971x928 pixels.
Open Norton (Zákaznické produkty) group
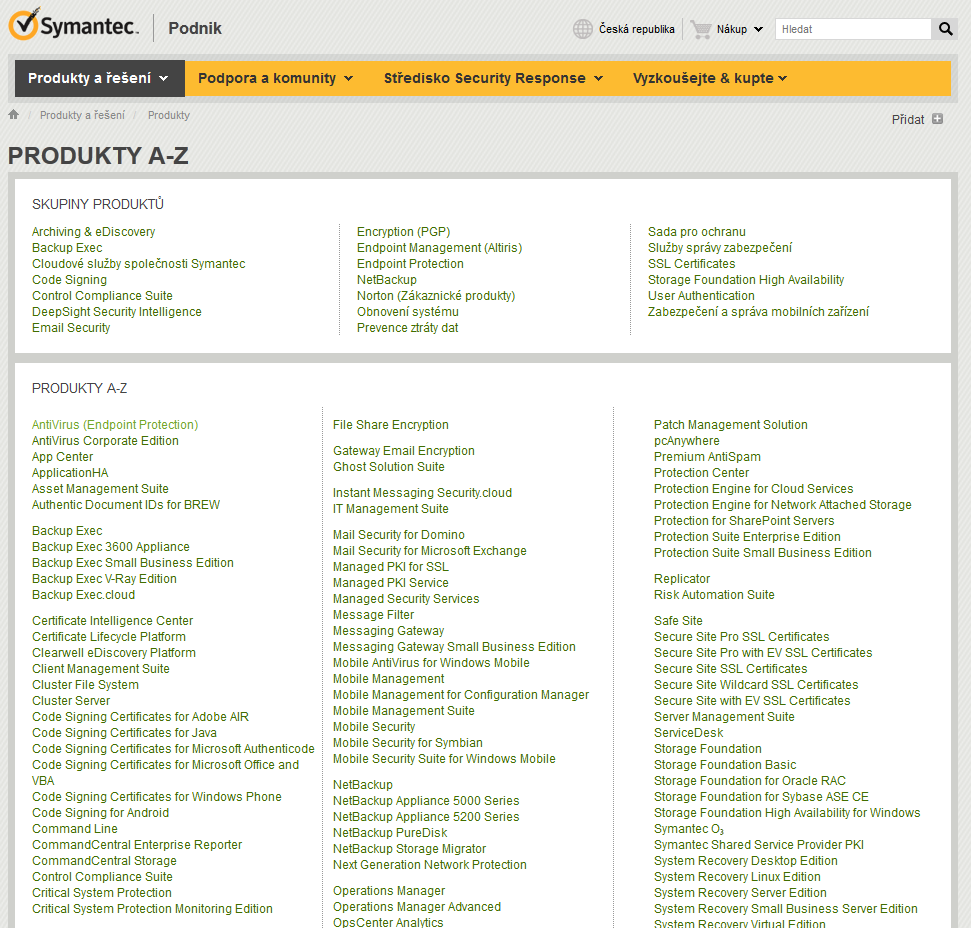click(x=436, y=296)
